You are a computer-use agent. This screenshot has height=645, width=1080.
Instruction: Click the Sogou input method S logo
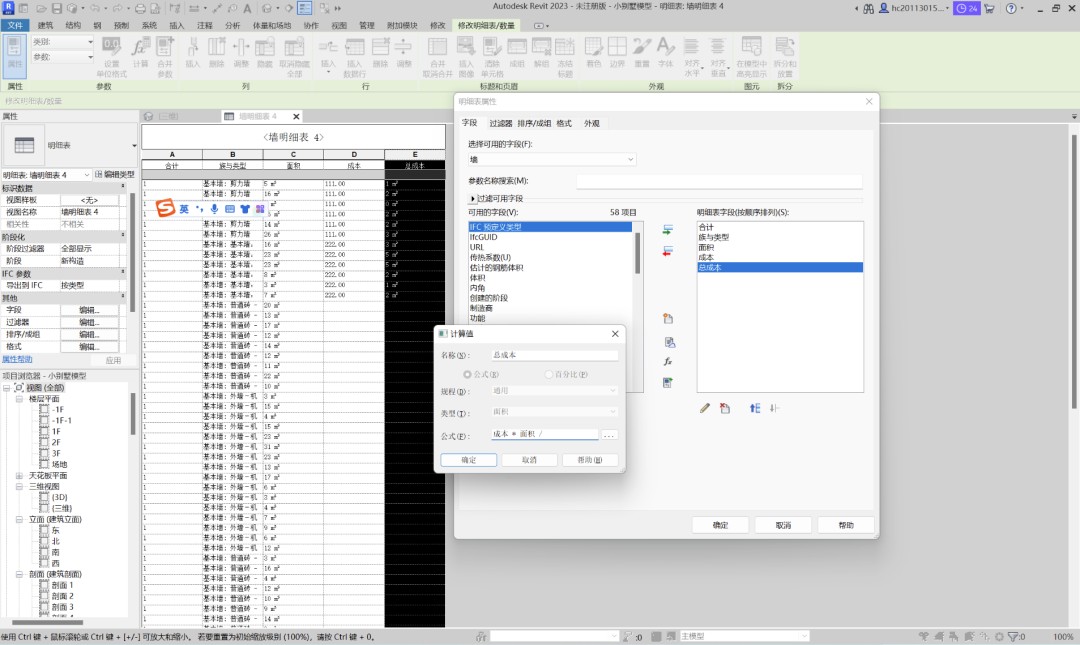165,207
